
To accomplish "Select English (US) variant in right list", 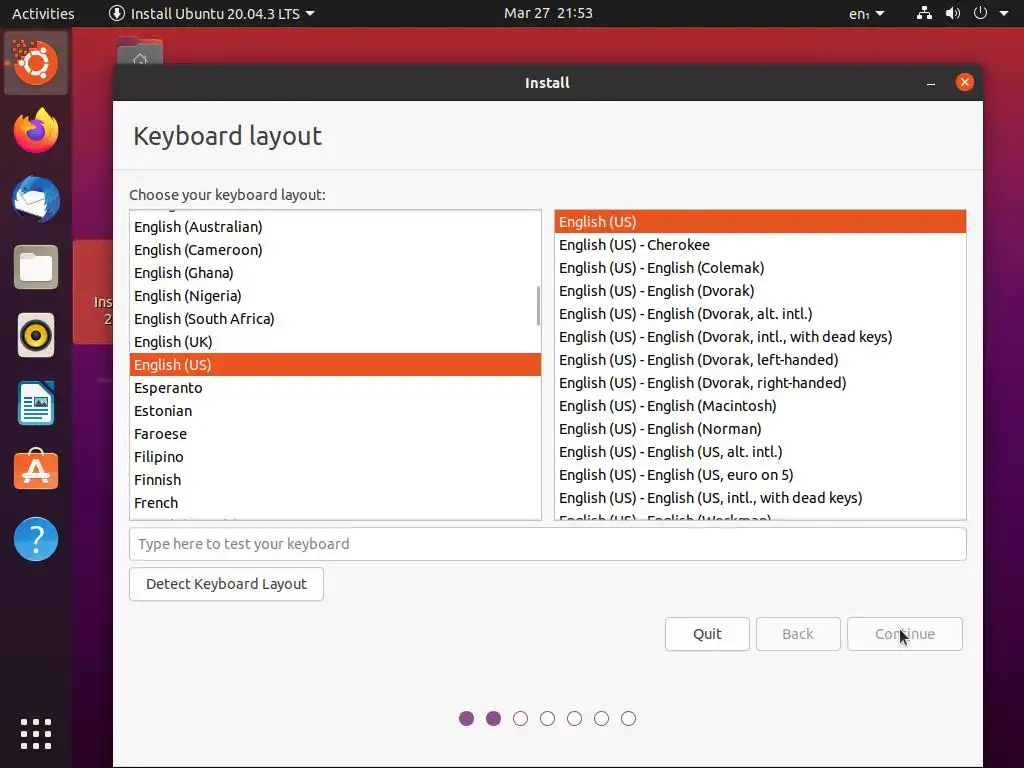I will [760, 221].
